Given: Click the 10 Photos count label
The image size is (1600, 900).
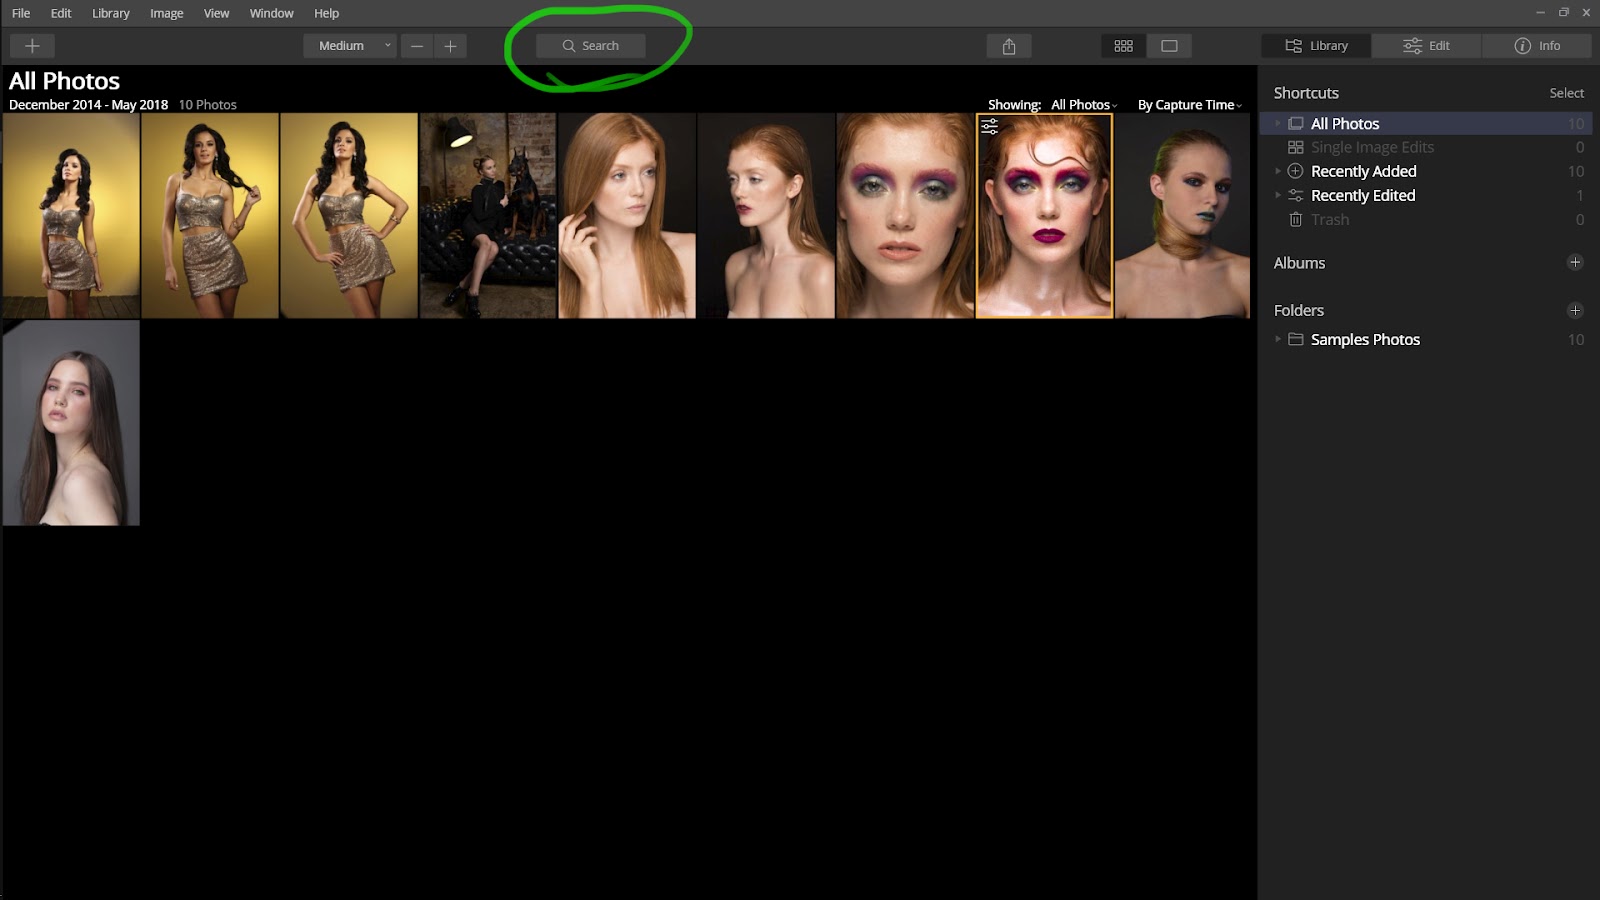Looking at the screenshot, I should [208, 105].
